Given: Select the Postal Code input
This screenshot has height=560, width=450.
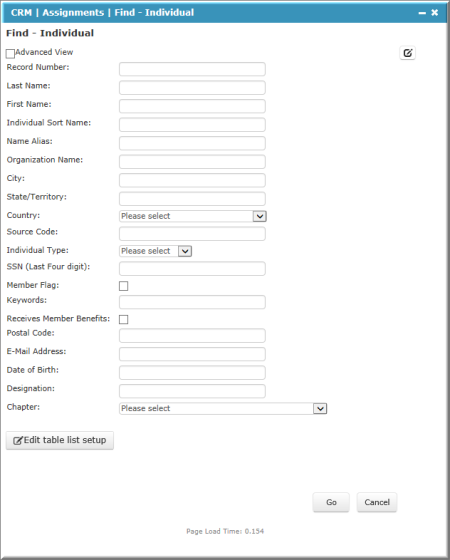Looking at the screenshot, I should pos(192,335).
